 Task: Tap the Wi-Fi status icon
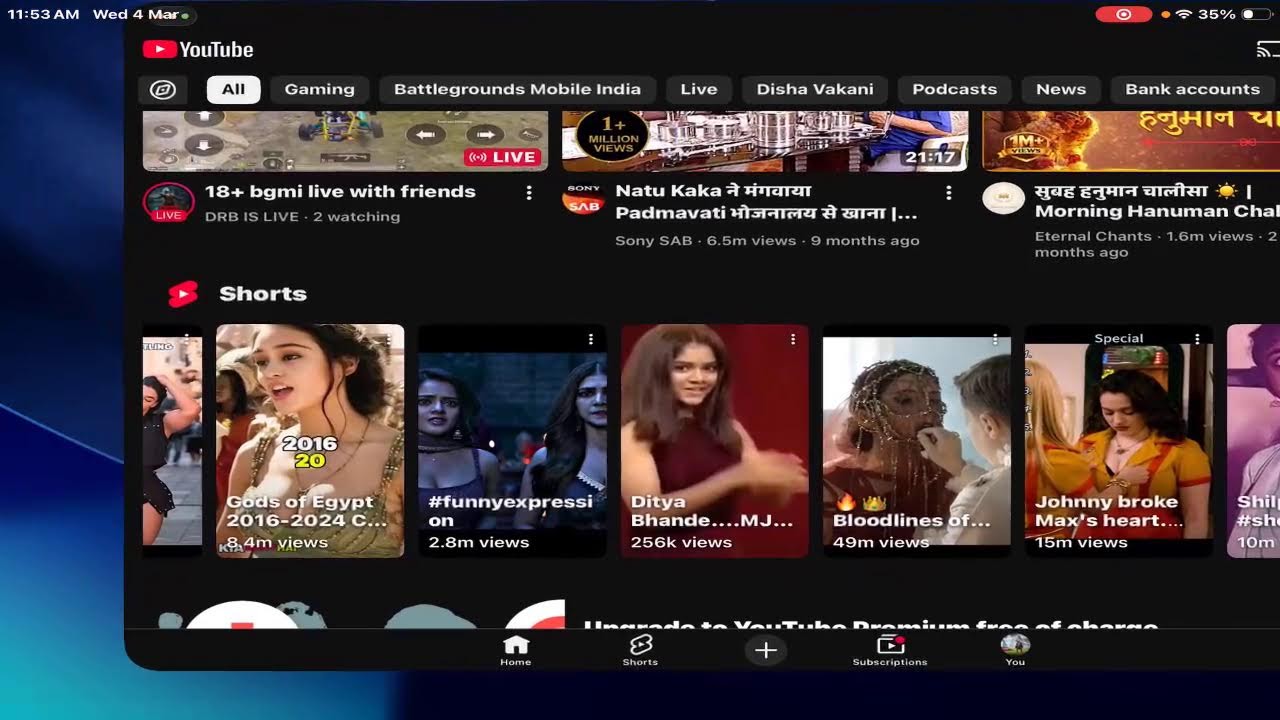click(1184, 15)
